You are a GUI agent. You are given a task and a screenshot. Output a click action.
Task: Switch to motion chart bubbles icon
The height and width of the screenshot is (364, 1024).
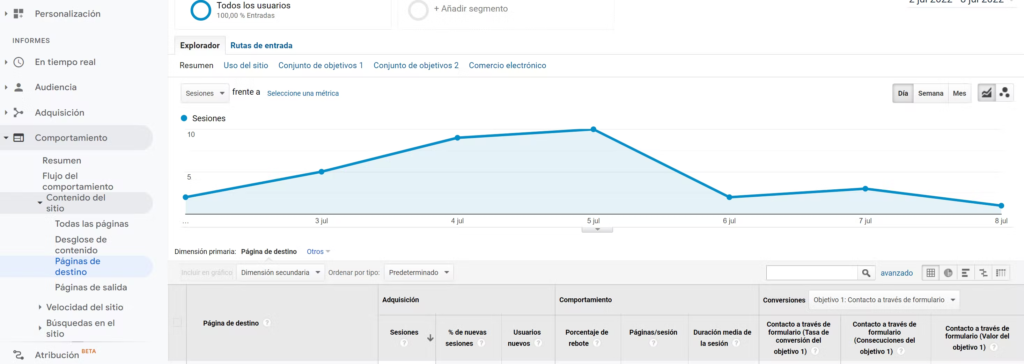[x=1004, y=93]
